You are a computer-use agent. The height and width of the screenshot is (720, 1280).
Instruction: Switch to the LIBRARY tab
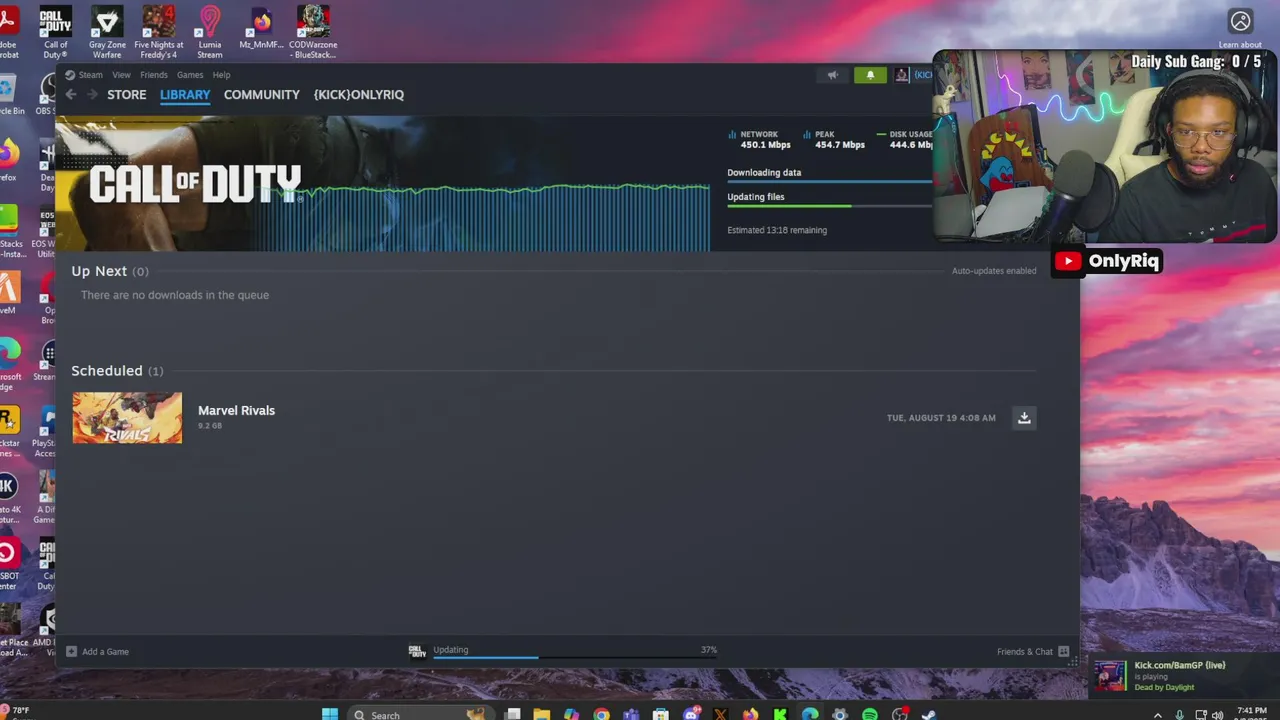coord(185,94)
